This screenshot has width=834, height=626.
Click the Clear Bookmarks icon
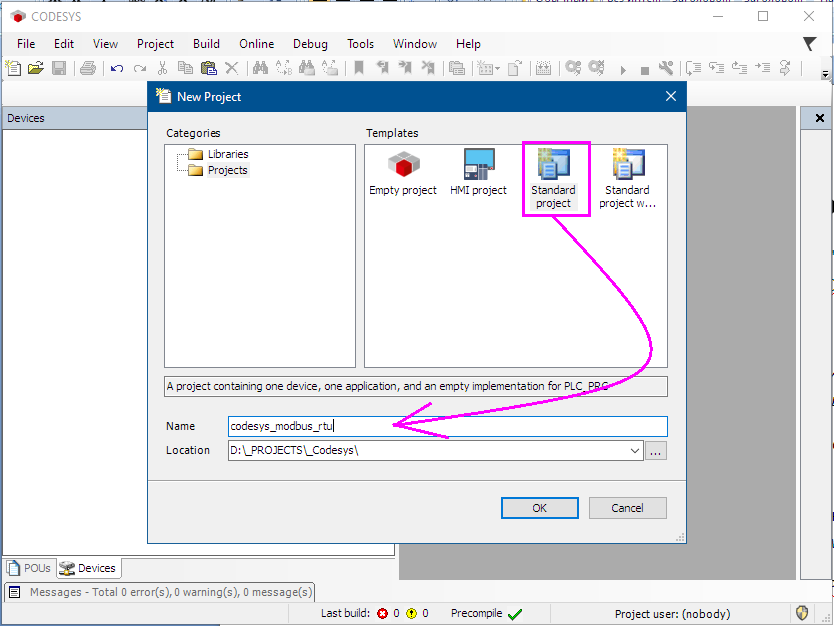click(x=428, y=68)
